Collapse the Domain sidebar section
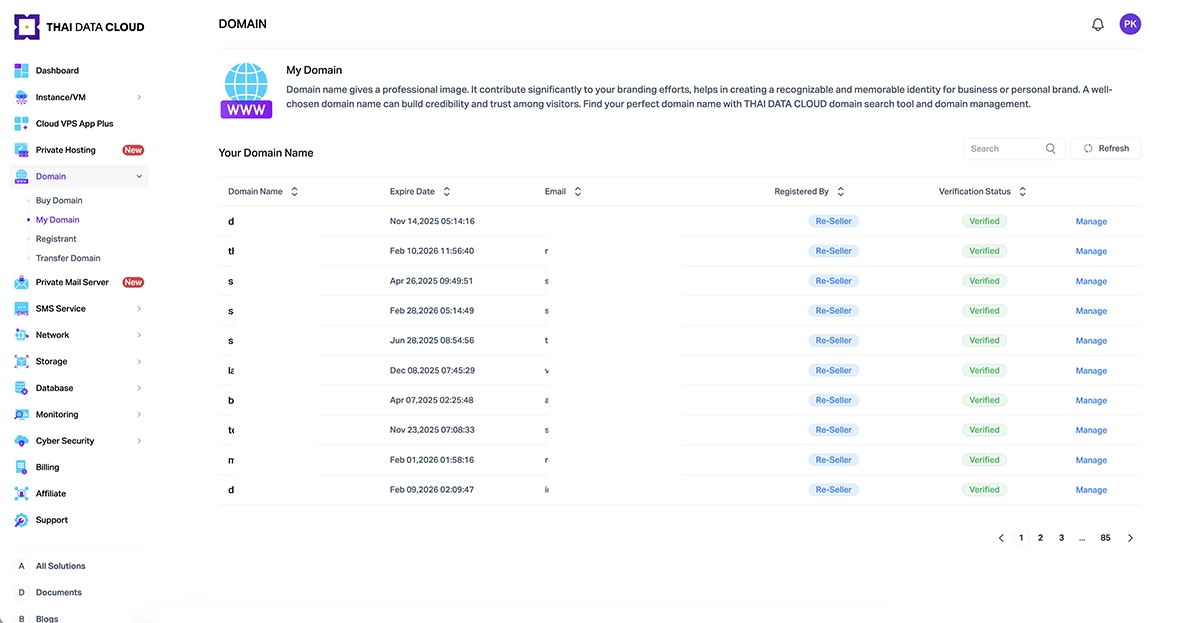This screenshot has height=623, width=1200. point(139,177)
